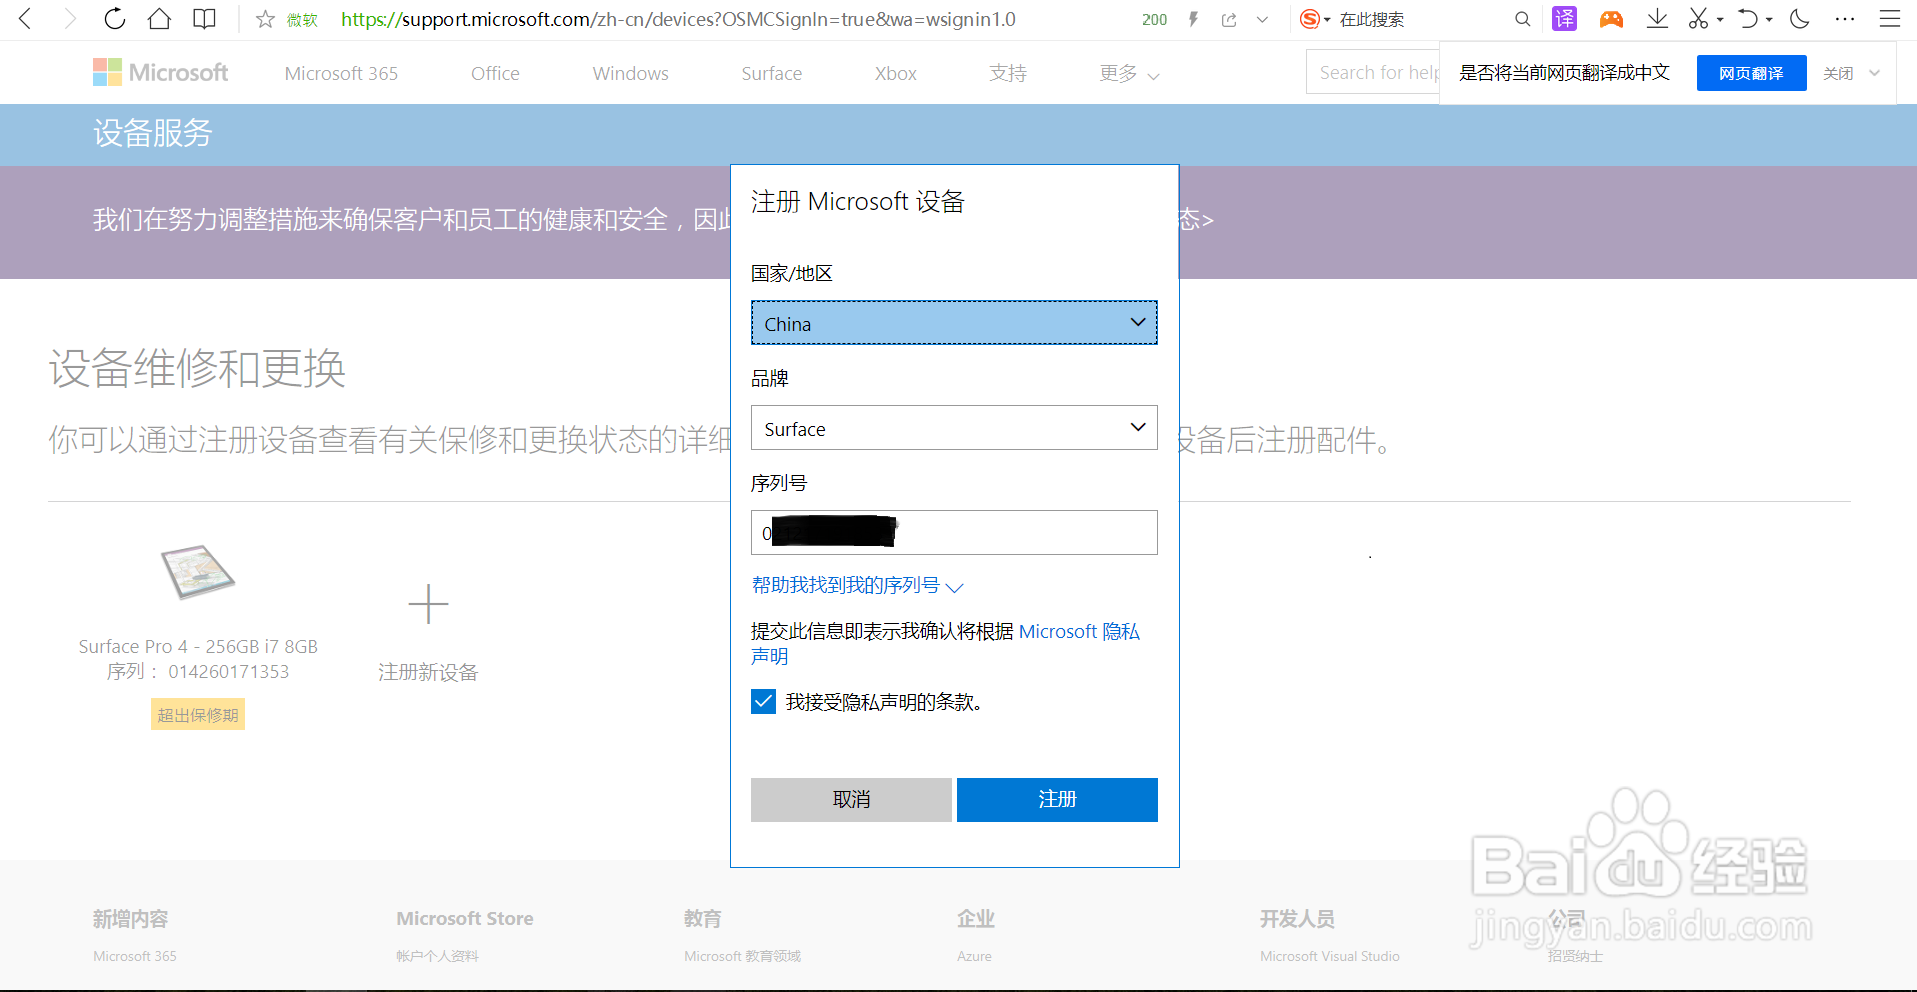The width and height of the screenshot is (1917, 992).
Task: Open the Azure footer link
Action: point(974,956)
